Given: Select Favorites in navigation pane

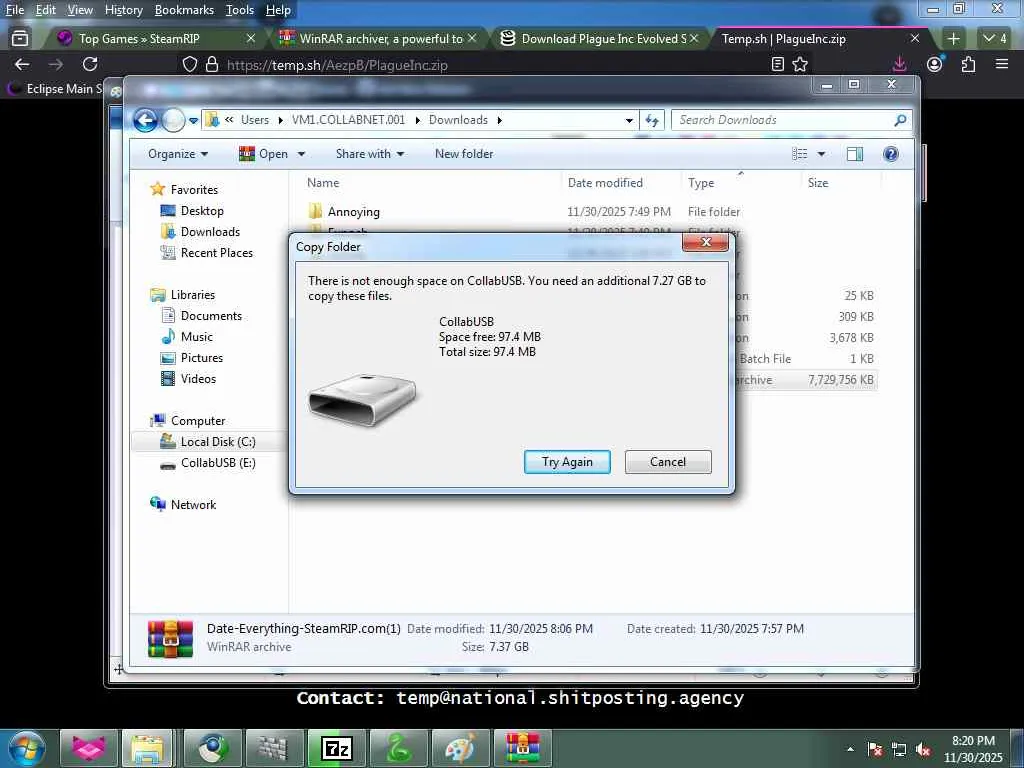Looking at the screenshot, I should (x=194, y=189).
